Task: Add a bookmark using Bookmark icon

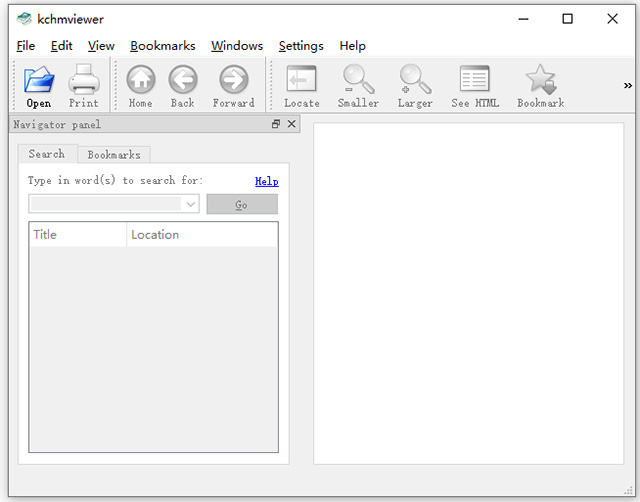Action: coord(540,85)
